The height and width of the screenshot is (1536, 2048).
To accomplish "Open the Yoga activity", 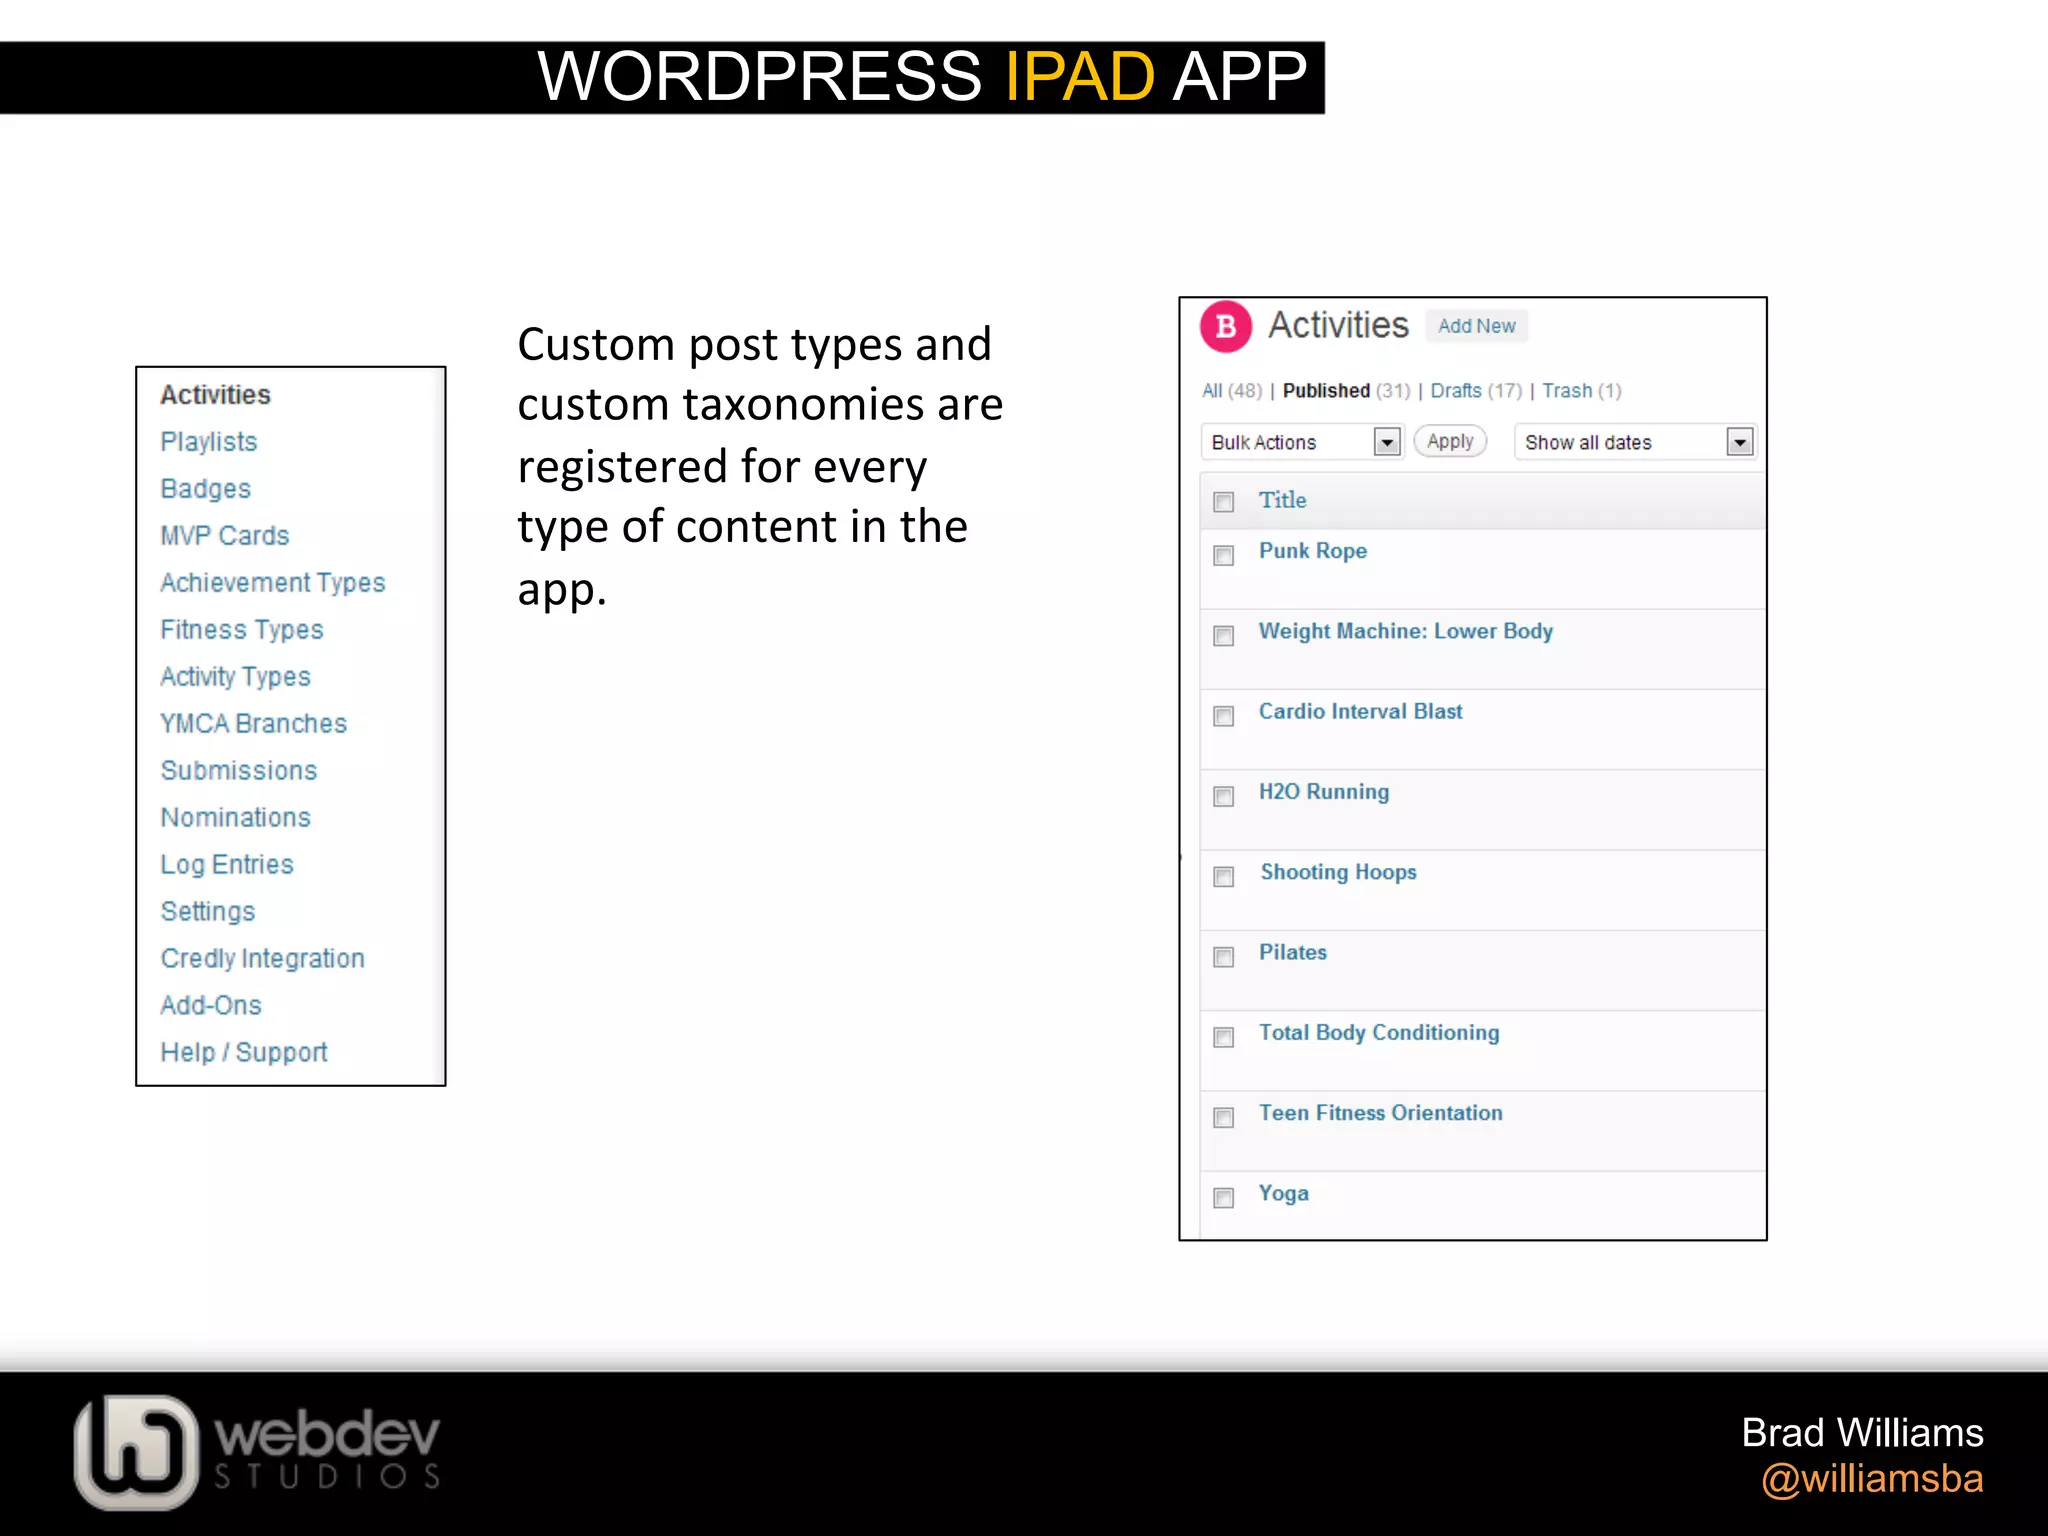I will pos(1283,1193).
